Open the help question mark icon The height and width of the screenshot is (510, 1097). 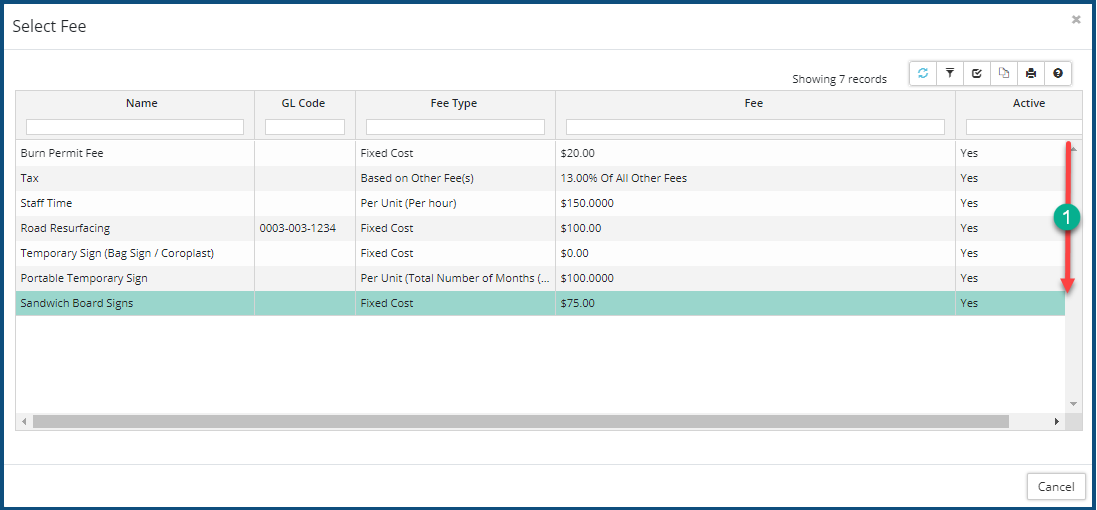tap(1058, 73)
